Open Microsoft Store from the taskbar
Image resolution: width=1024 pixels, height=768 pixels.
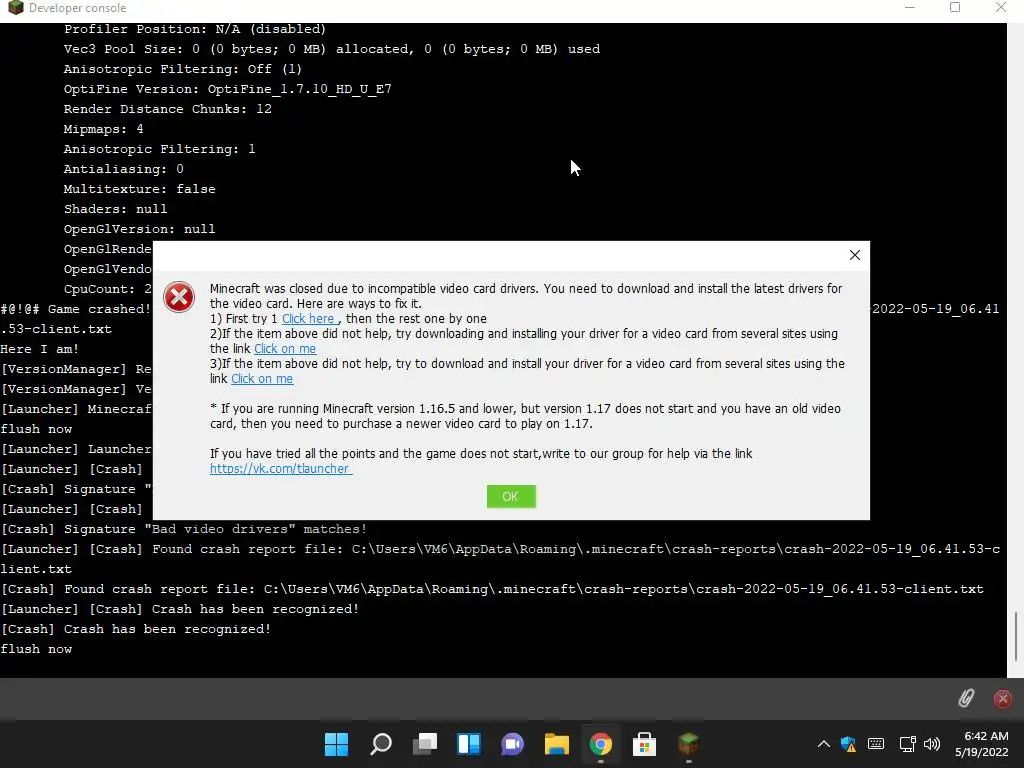(x=644, y=744)
